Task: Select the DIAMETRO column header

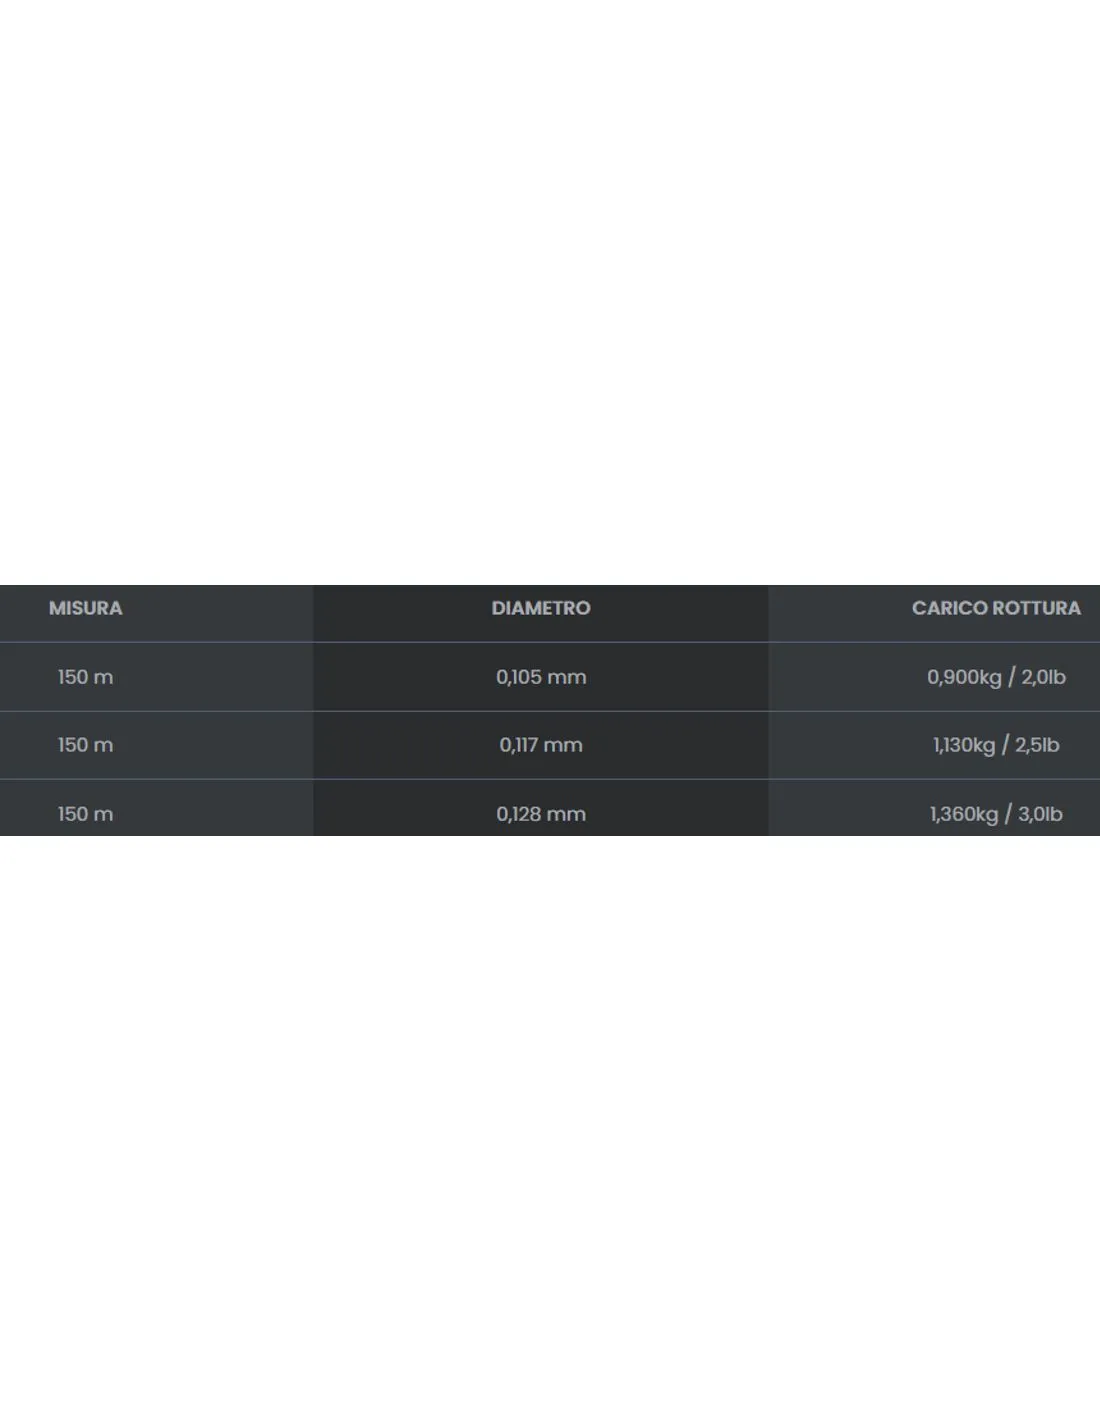Action: point(541,608)
